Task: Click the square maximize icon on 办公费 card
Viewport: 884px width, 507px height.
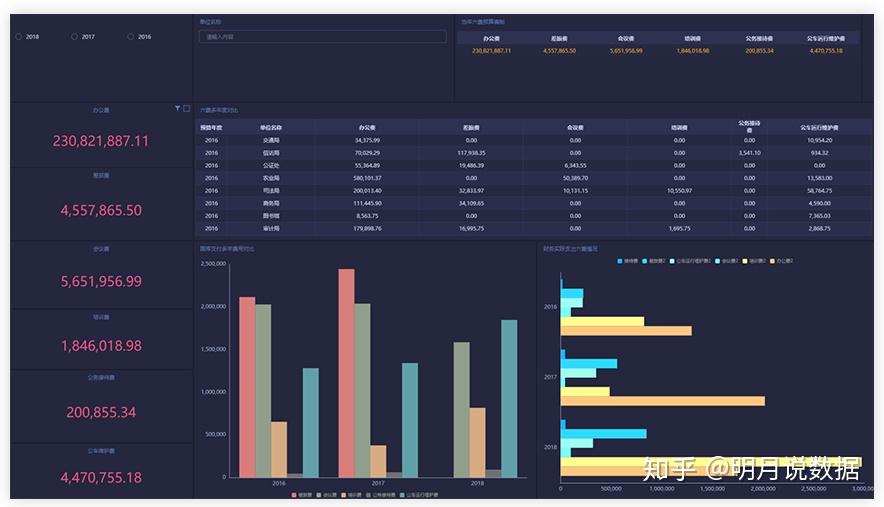Action: click(186, 108)
